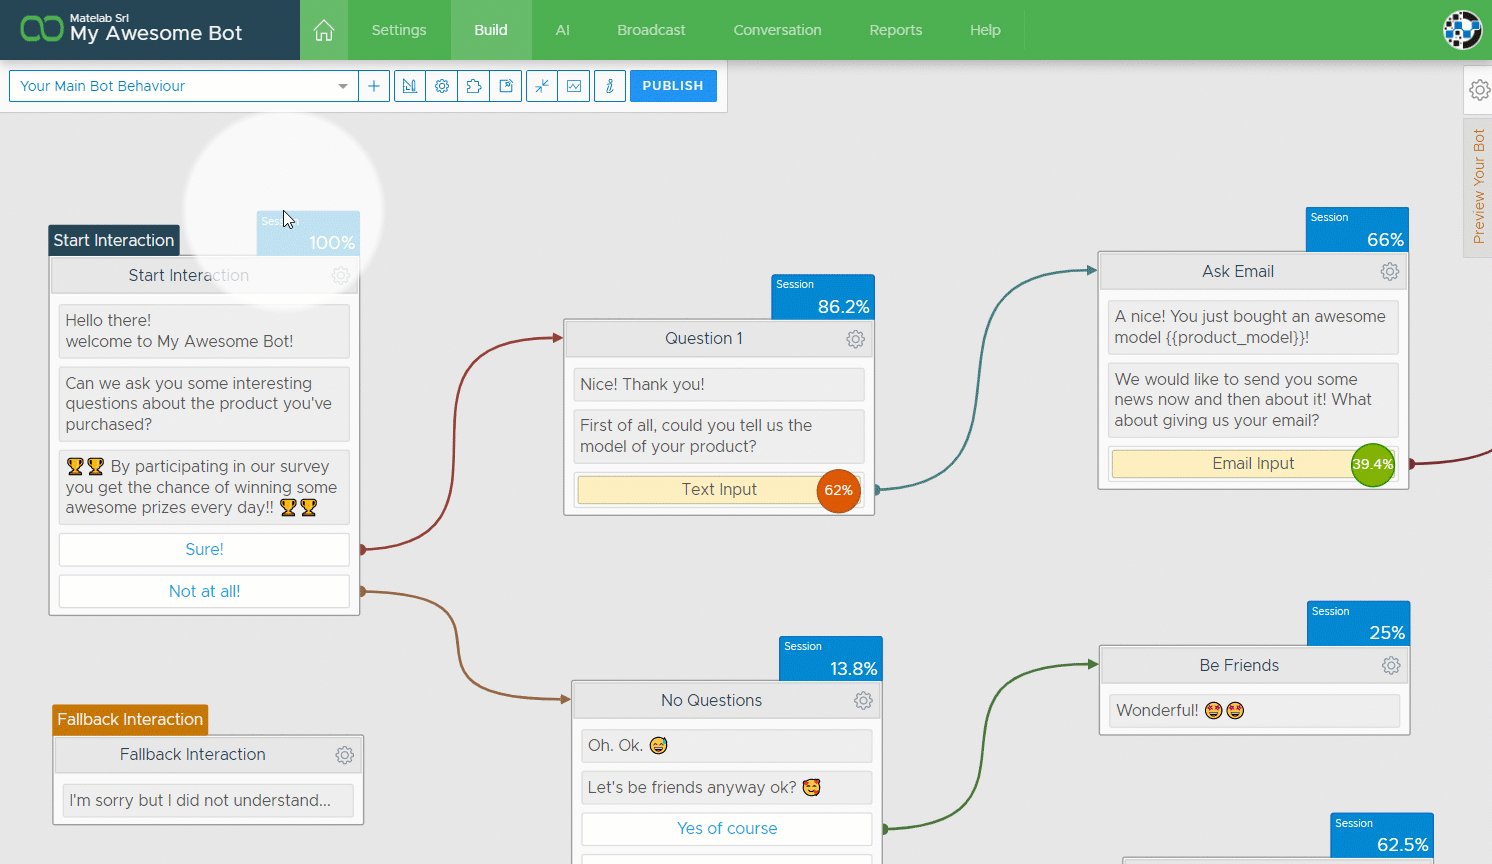The width and height of the screenshot is (1492, 864).
Task: Click the collapse arrows toolbar icon
Action: click(x=542, y=86)
